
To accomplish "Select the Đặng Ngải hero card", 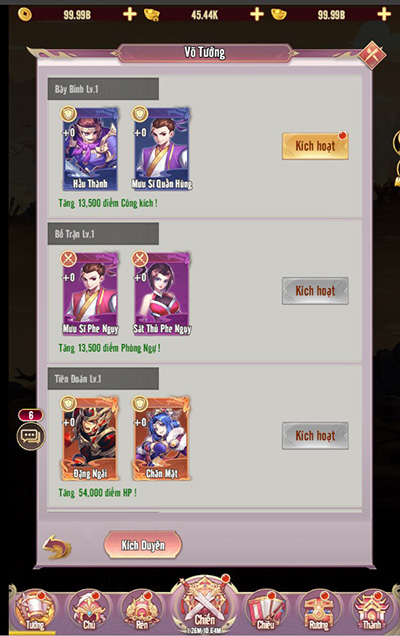I will (90, 438).
